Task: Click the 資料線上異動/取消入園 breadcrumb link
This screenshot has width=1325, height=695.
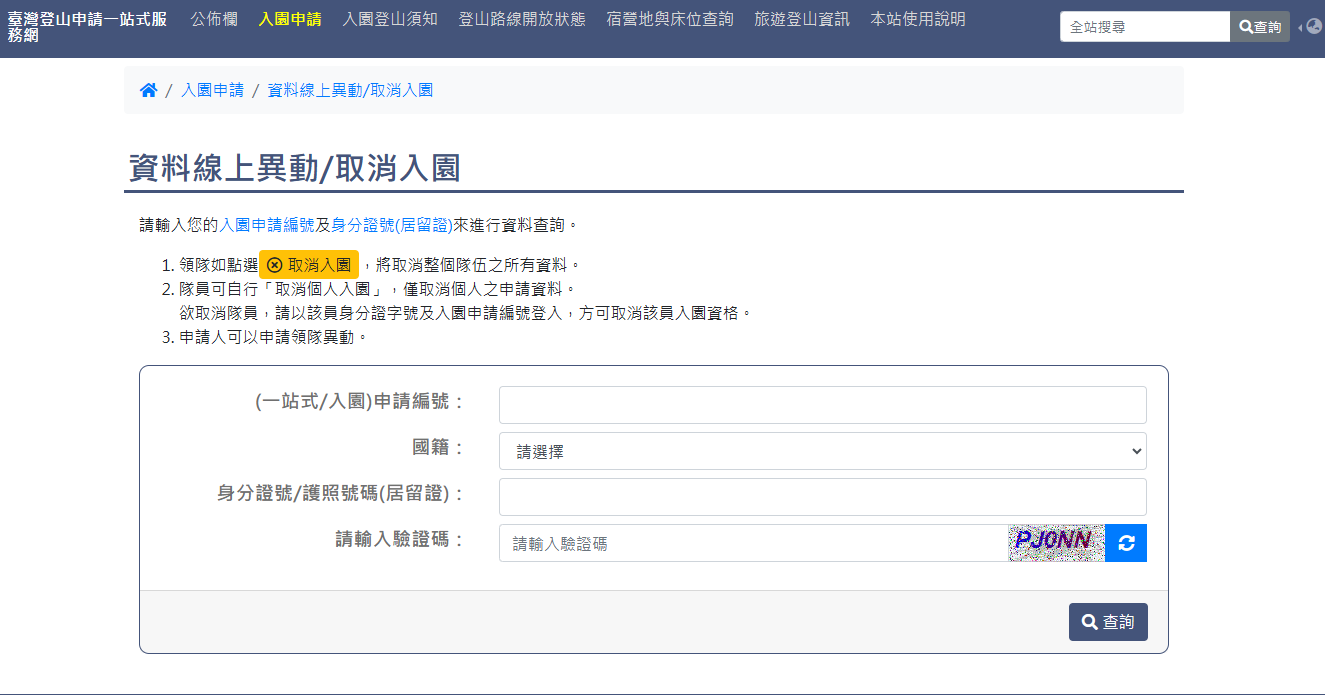Action: [350, 90]
